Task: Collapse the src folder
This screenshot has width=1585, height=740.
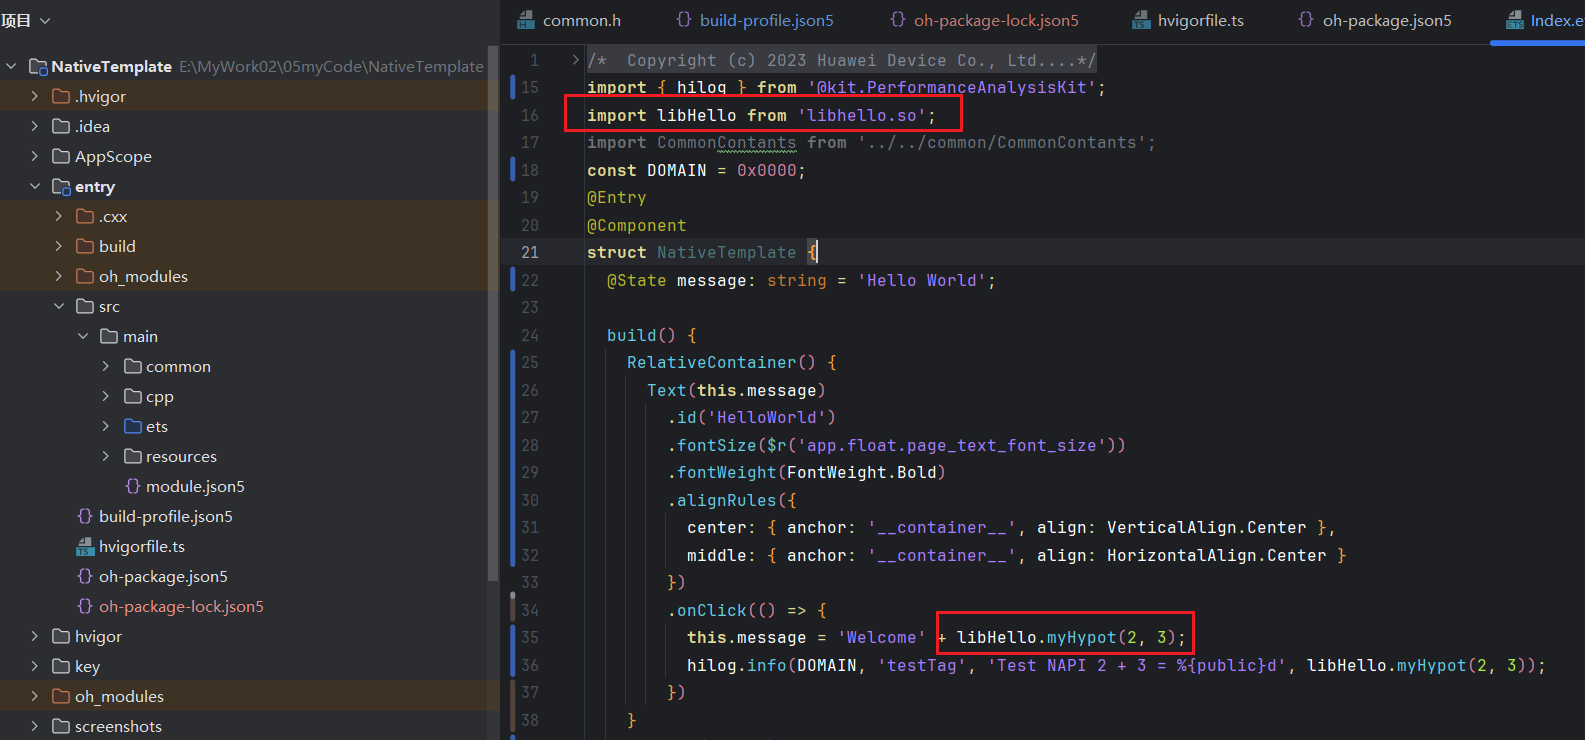Action: pyautogui.click(x=59, y=307)
